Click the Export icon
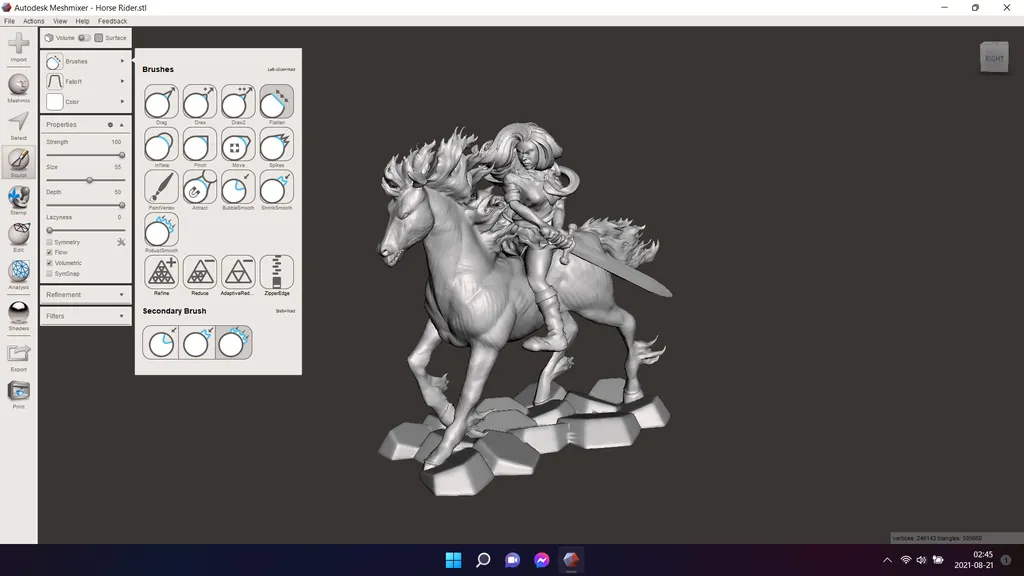This screenshot has height=576, width=1024. coord(18,355)
